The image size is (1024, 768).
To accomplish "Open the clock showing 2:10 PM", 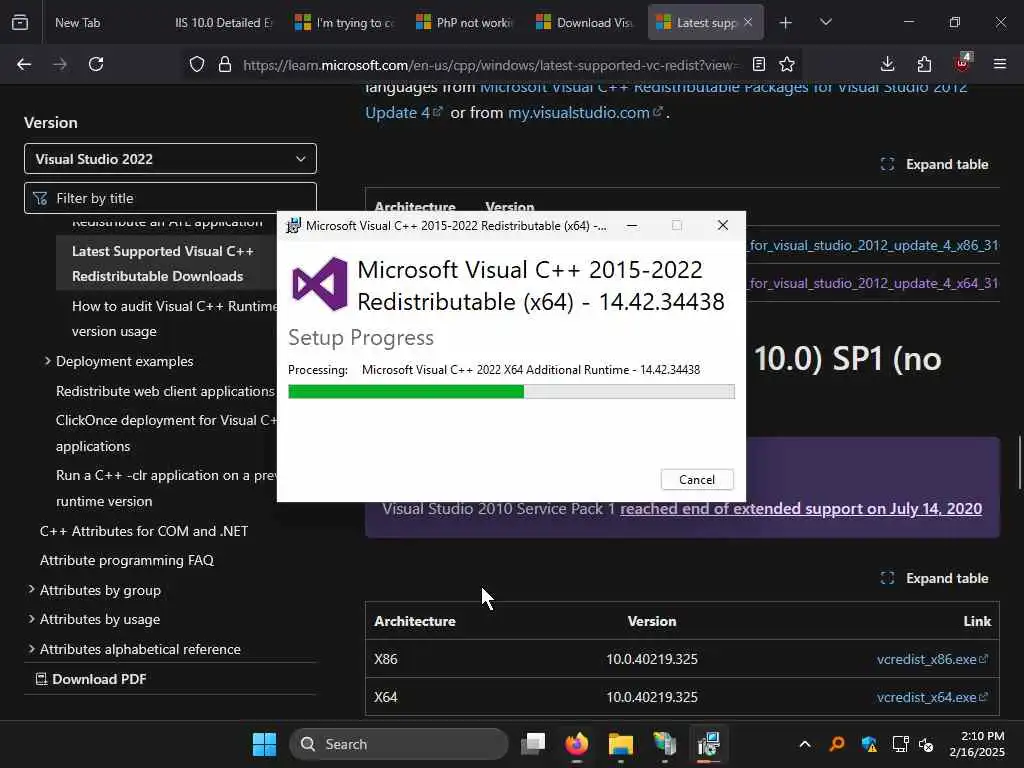I will click(x=976, y=744).
